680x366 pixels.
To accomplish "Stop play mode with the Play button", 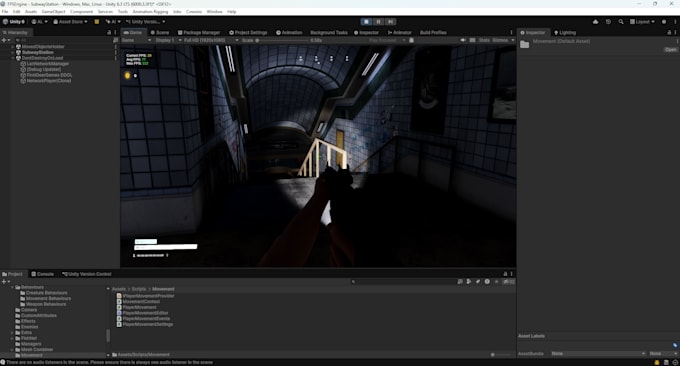I will tap(366, 21).
